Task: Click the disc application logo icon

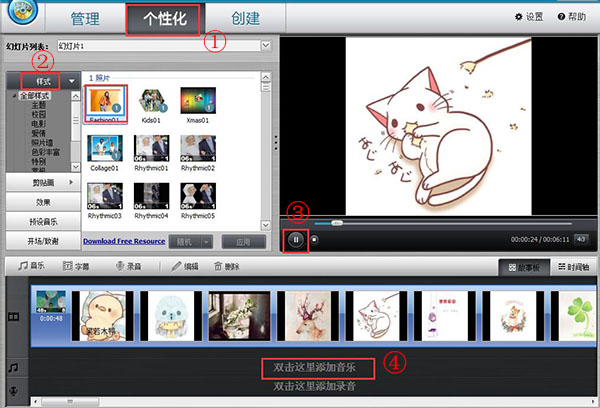Action: (x=23, y=11)
